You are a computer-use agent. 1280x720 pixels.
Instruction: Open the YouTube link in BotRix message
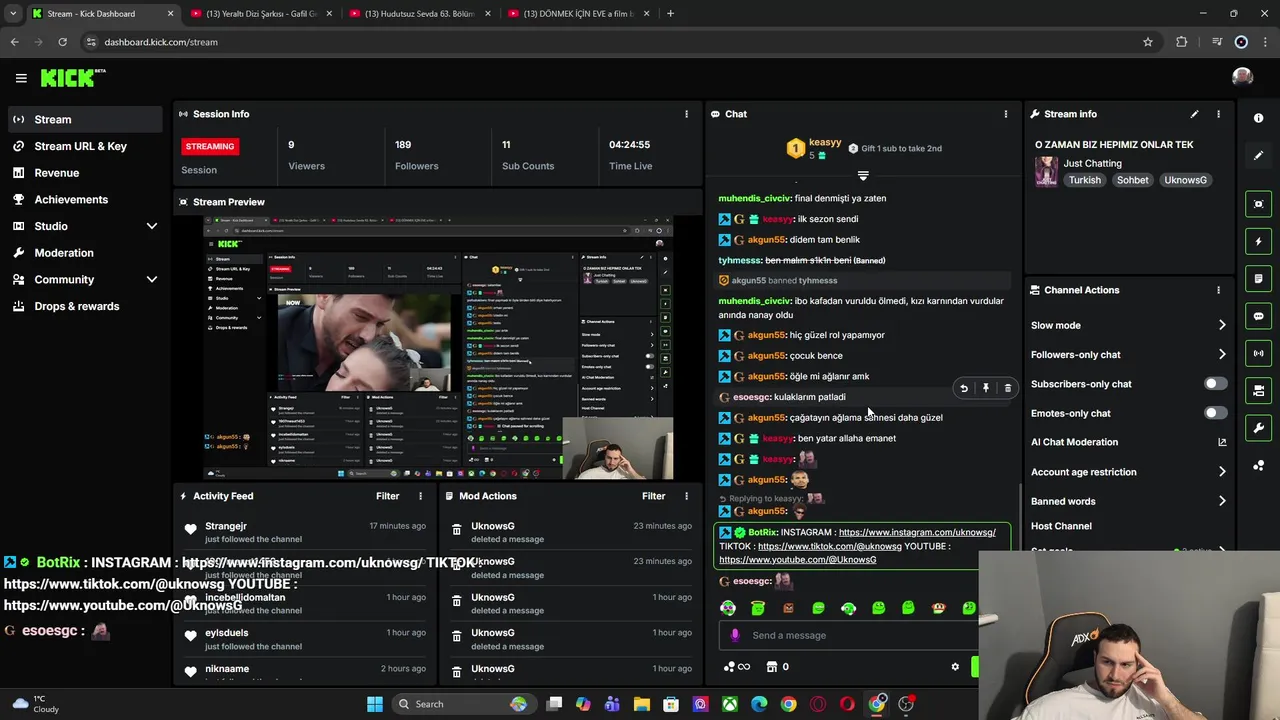(798, 560)
